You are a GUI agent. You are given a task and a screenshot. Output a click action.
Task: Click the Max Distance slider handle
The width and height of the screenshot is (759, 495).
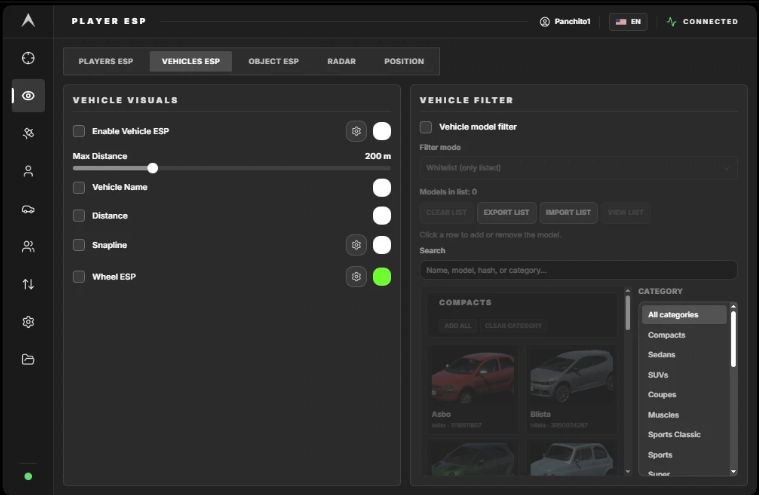152,168
